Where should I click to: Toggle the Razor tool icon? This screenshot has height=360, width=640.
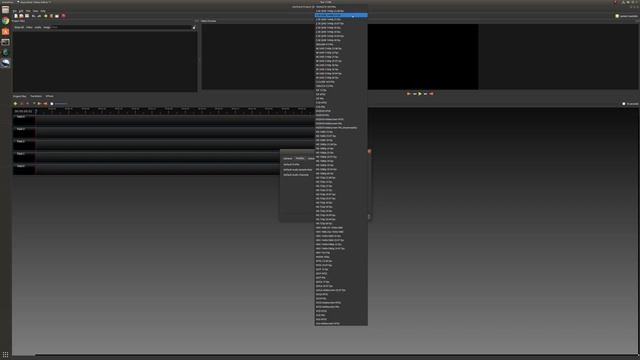pyautogui.click(x=27, y=104)
